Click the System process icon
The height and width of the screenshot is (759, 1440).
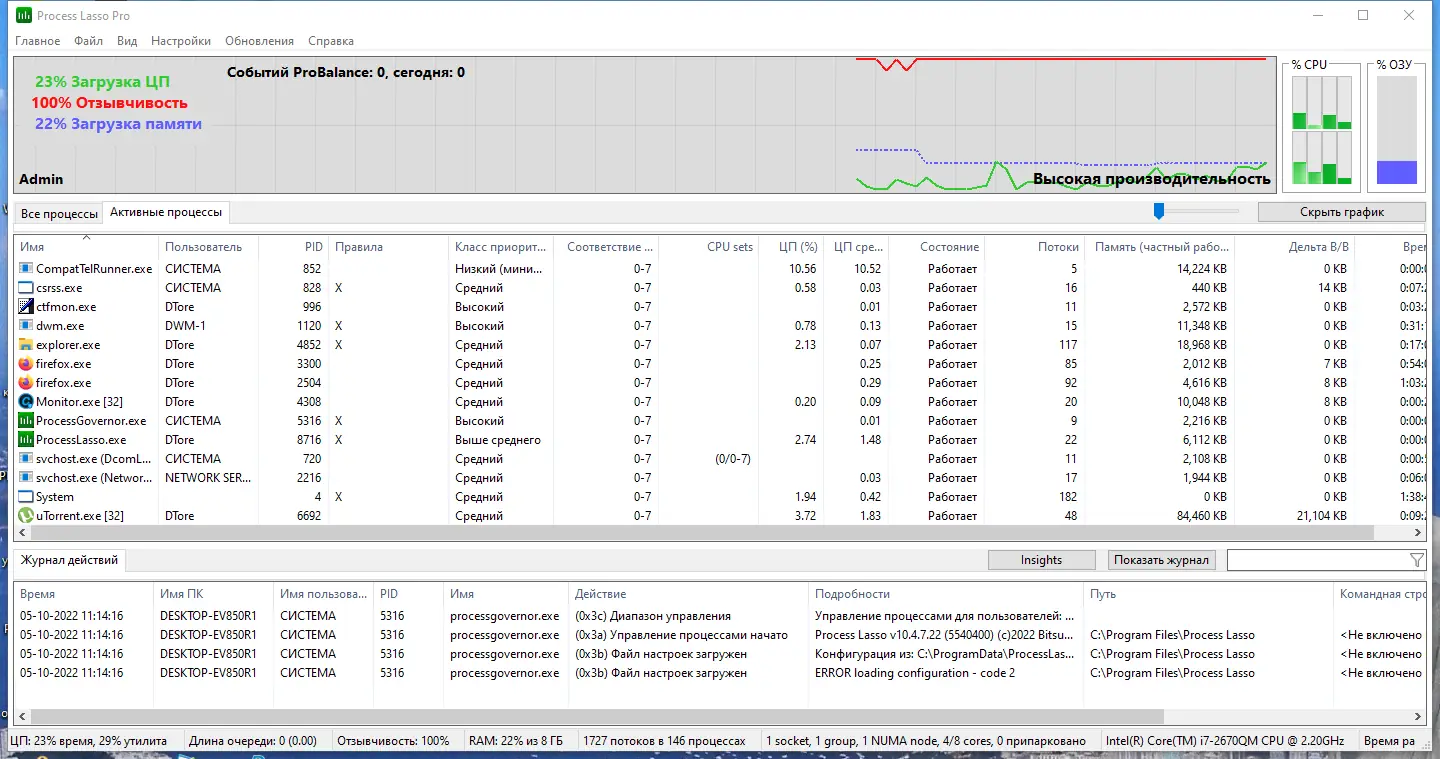(x=26, y=497)
